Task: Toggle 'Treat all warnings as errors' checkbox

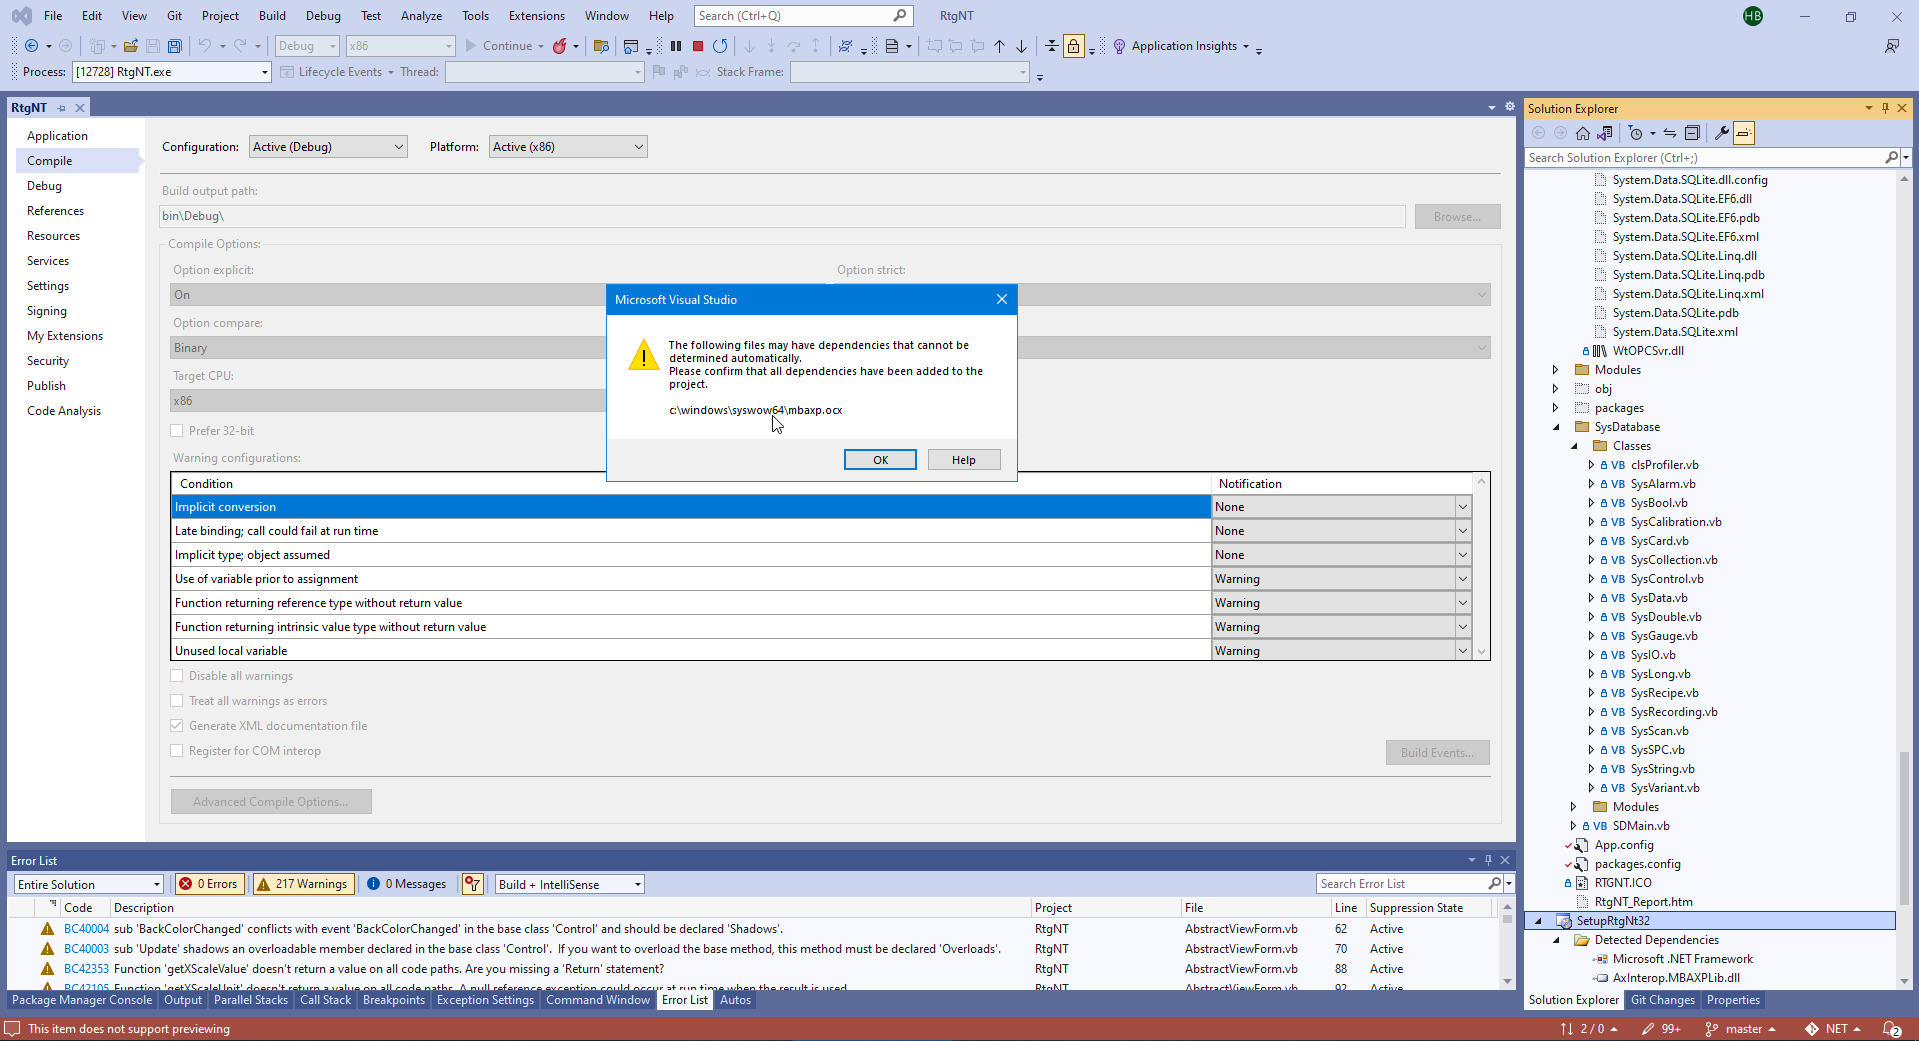Action: 177,701
